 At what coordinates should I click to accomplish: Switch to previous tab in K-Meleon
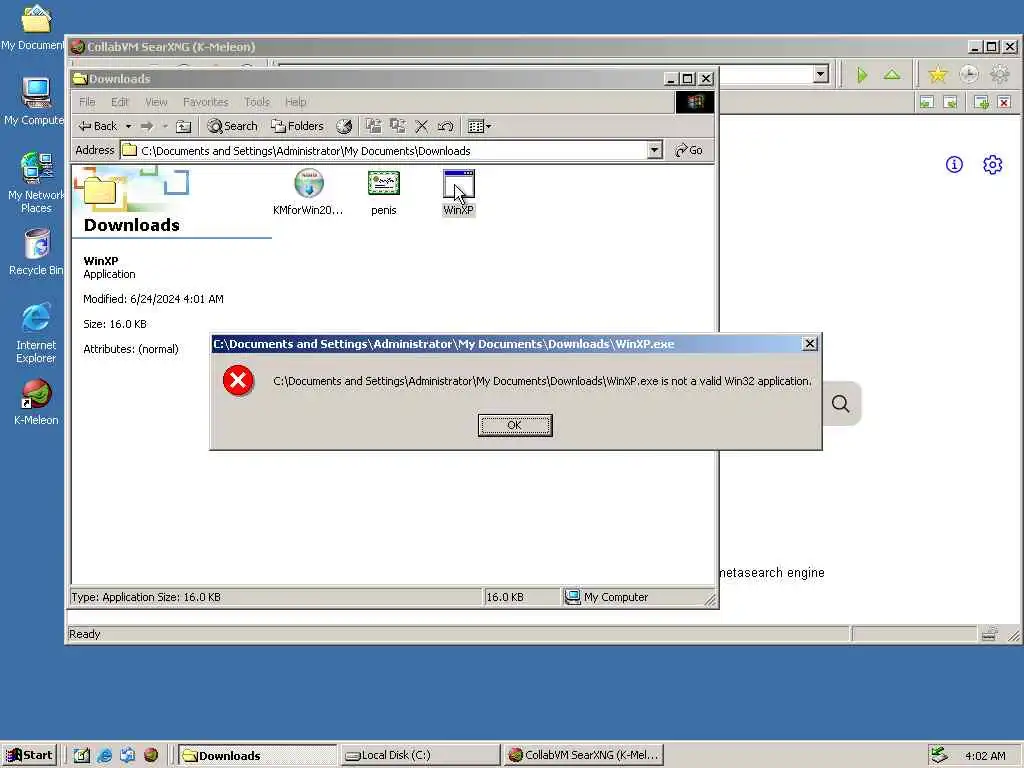[x=926, y=102]
